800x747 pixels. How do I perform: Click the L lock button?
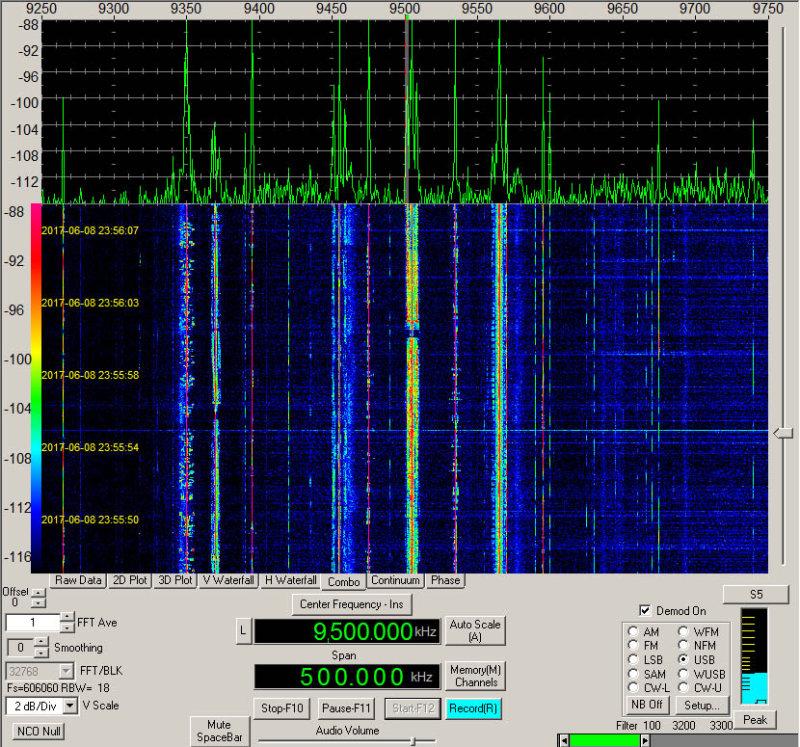coord(243,631)
